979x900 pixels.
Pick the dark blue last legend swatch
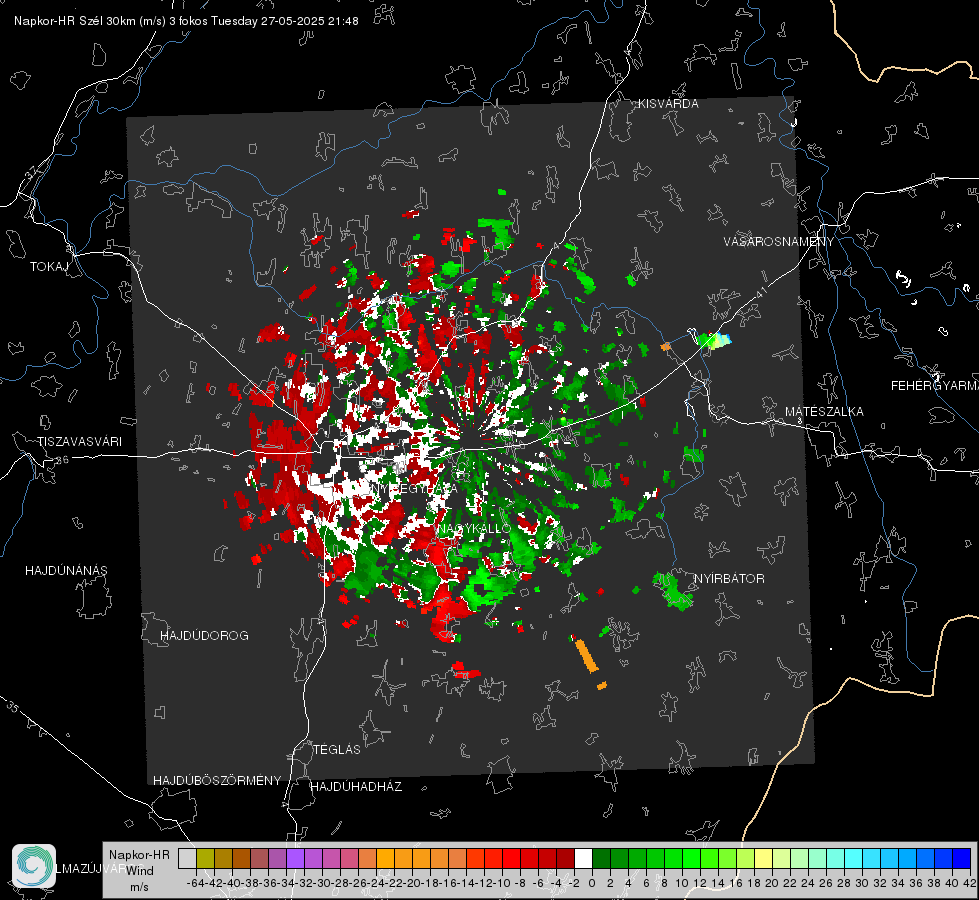coord(962,858)
